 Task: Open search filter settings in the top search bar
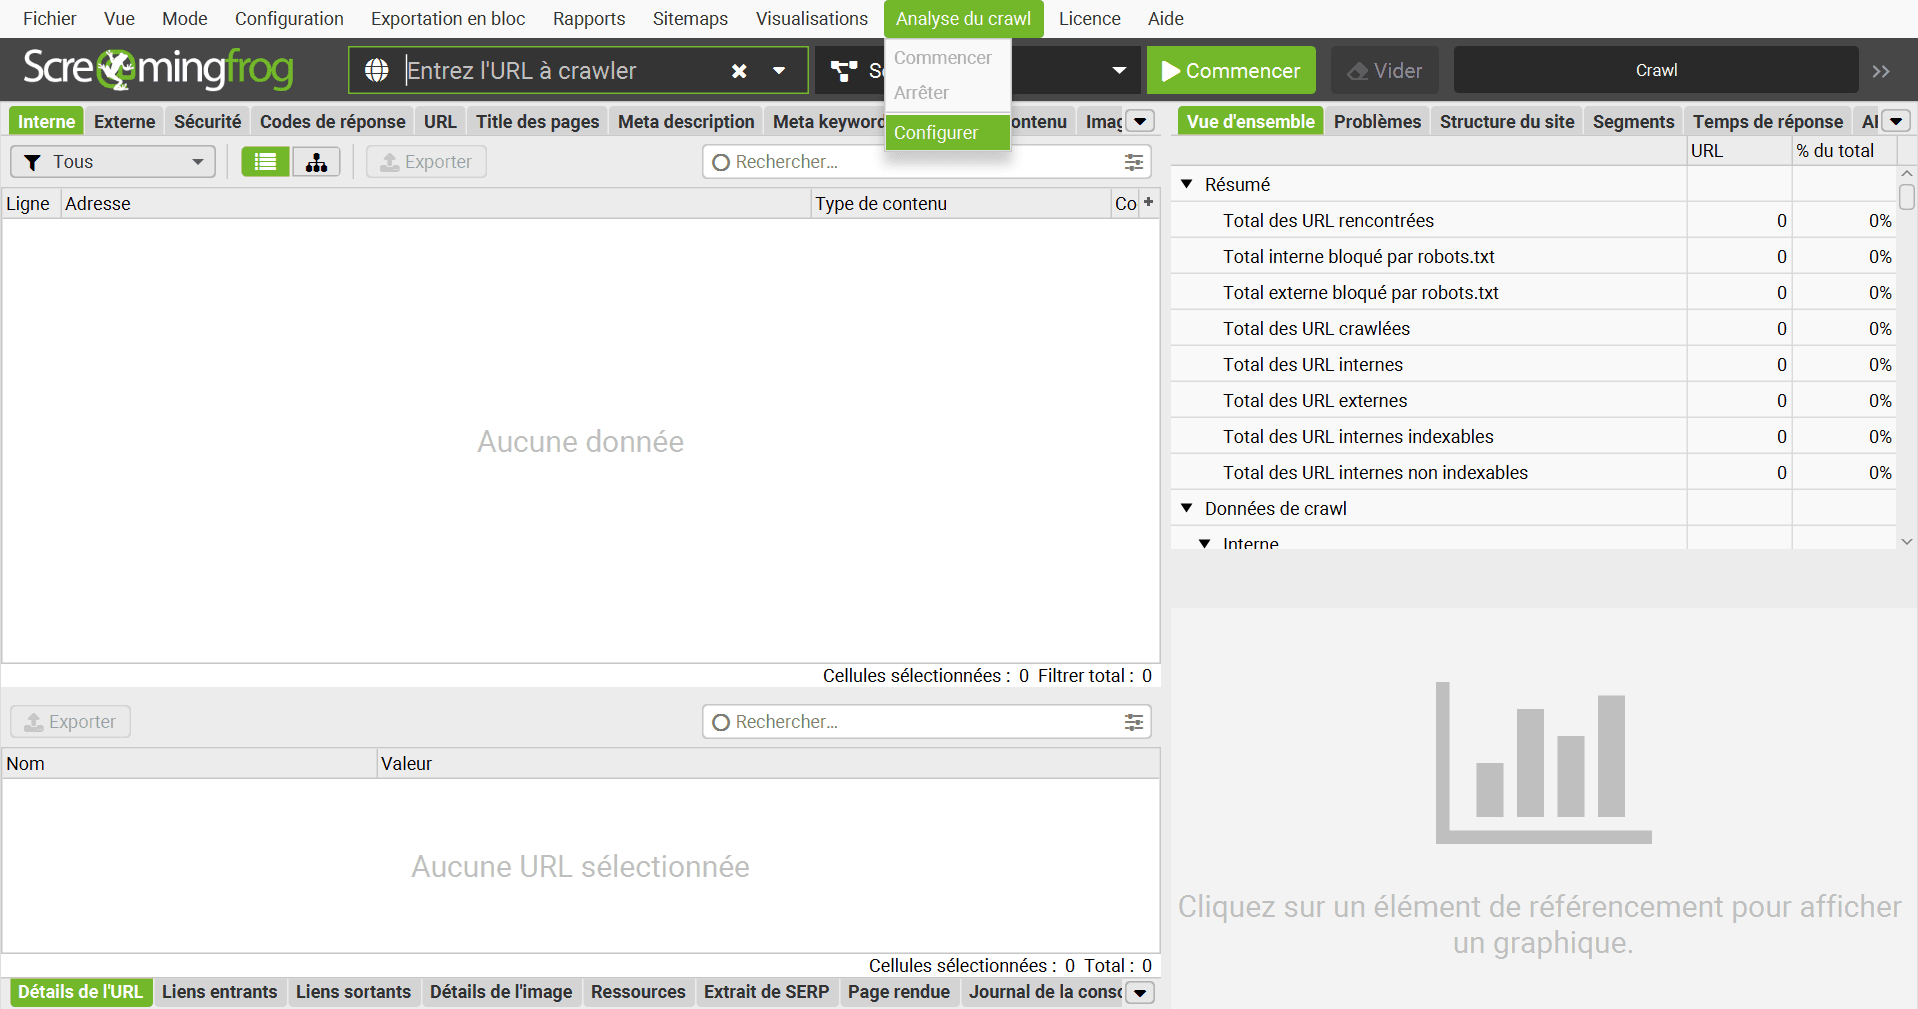click(x=1133, y=162)
